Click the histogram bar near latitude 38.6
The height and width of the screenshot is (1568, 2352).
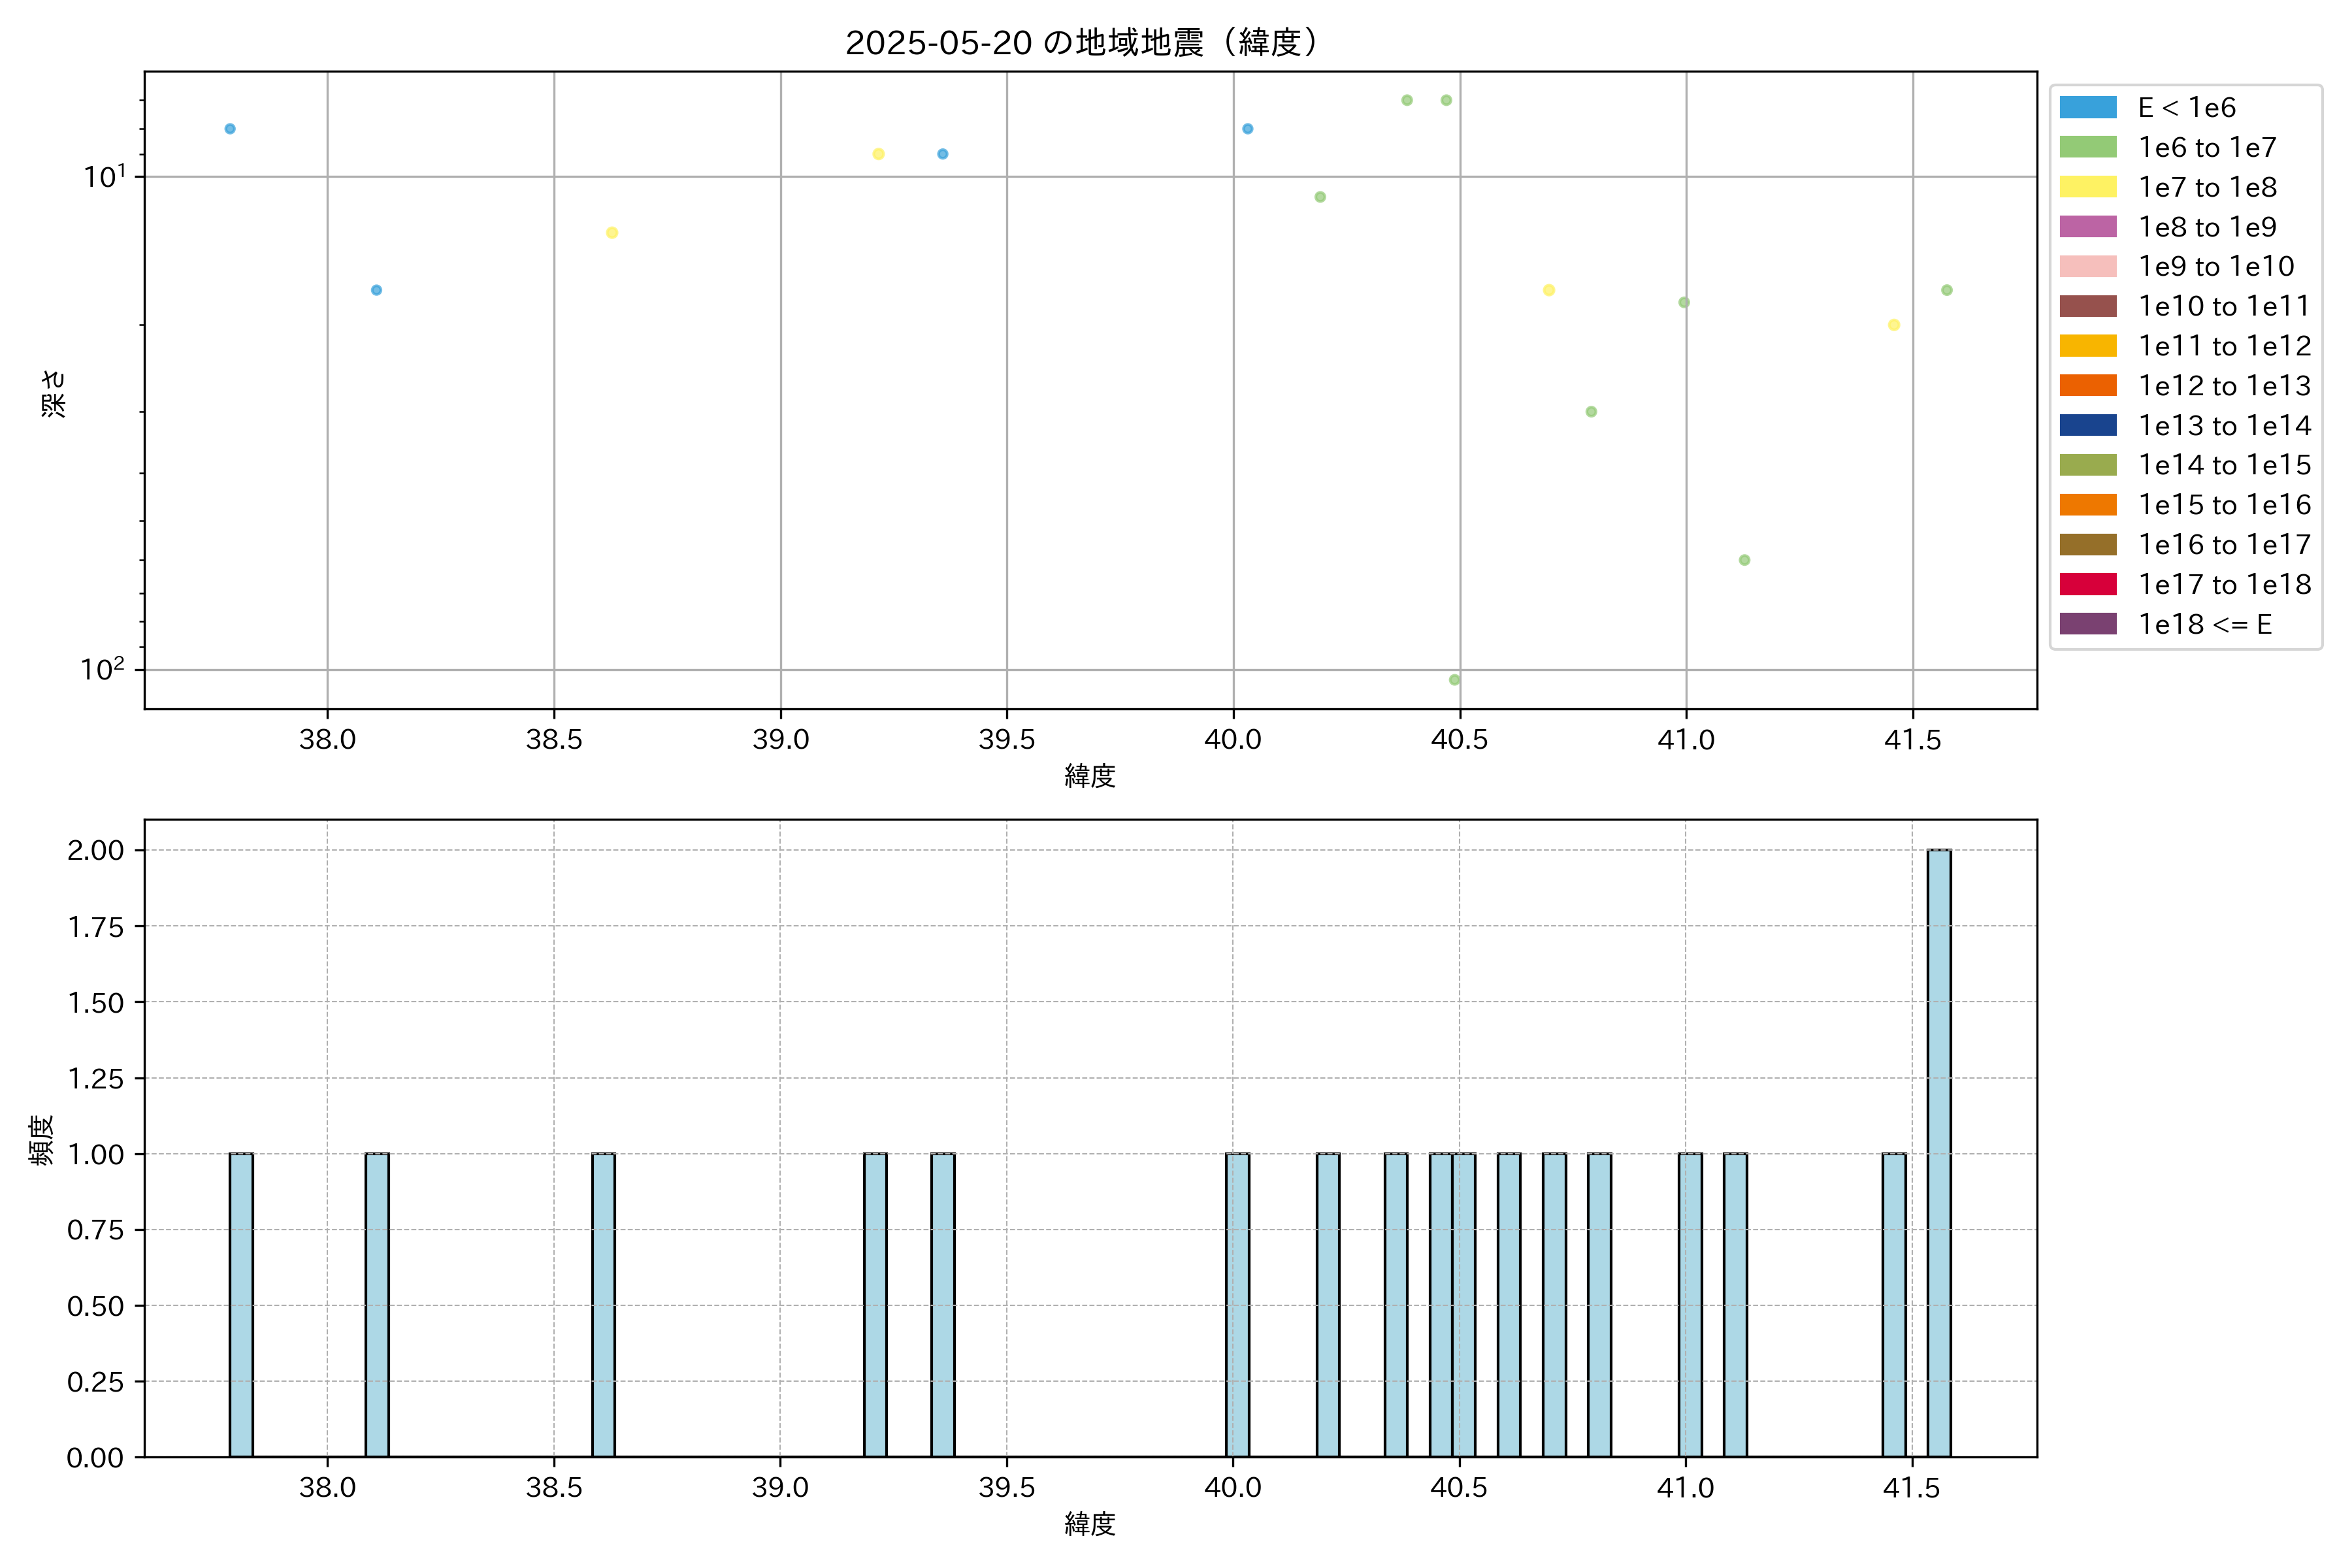tap(603, 1304)
